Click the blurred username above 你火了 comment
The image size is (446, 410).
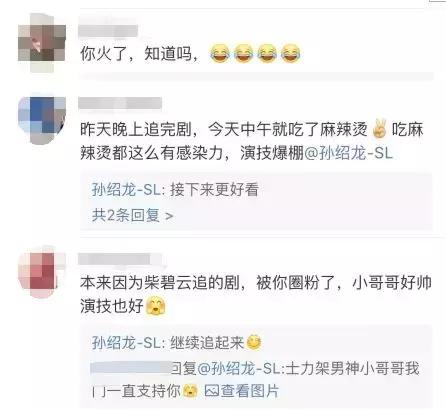[108, 31]
